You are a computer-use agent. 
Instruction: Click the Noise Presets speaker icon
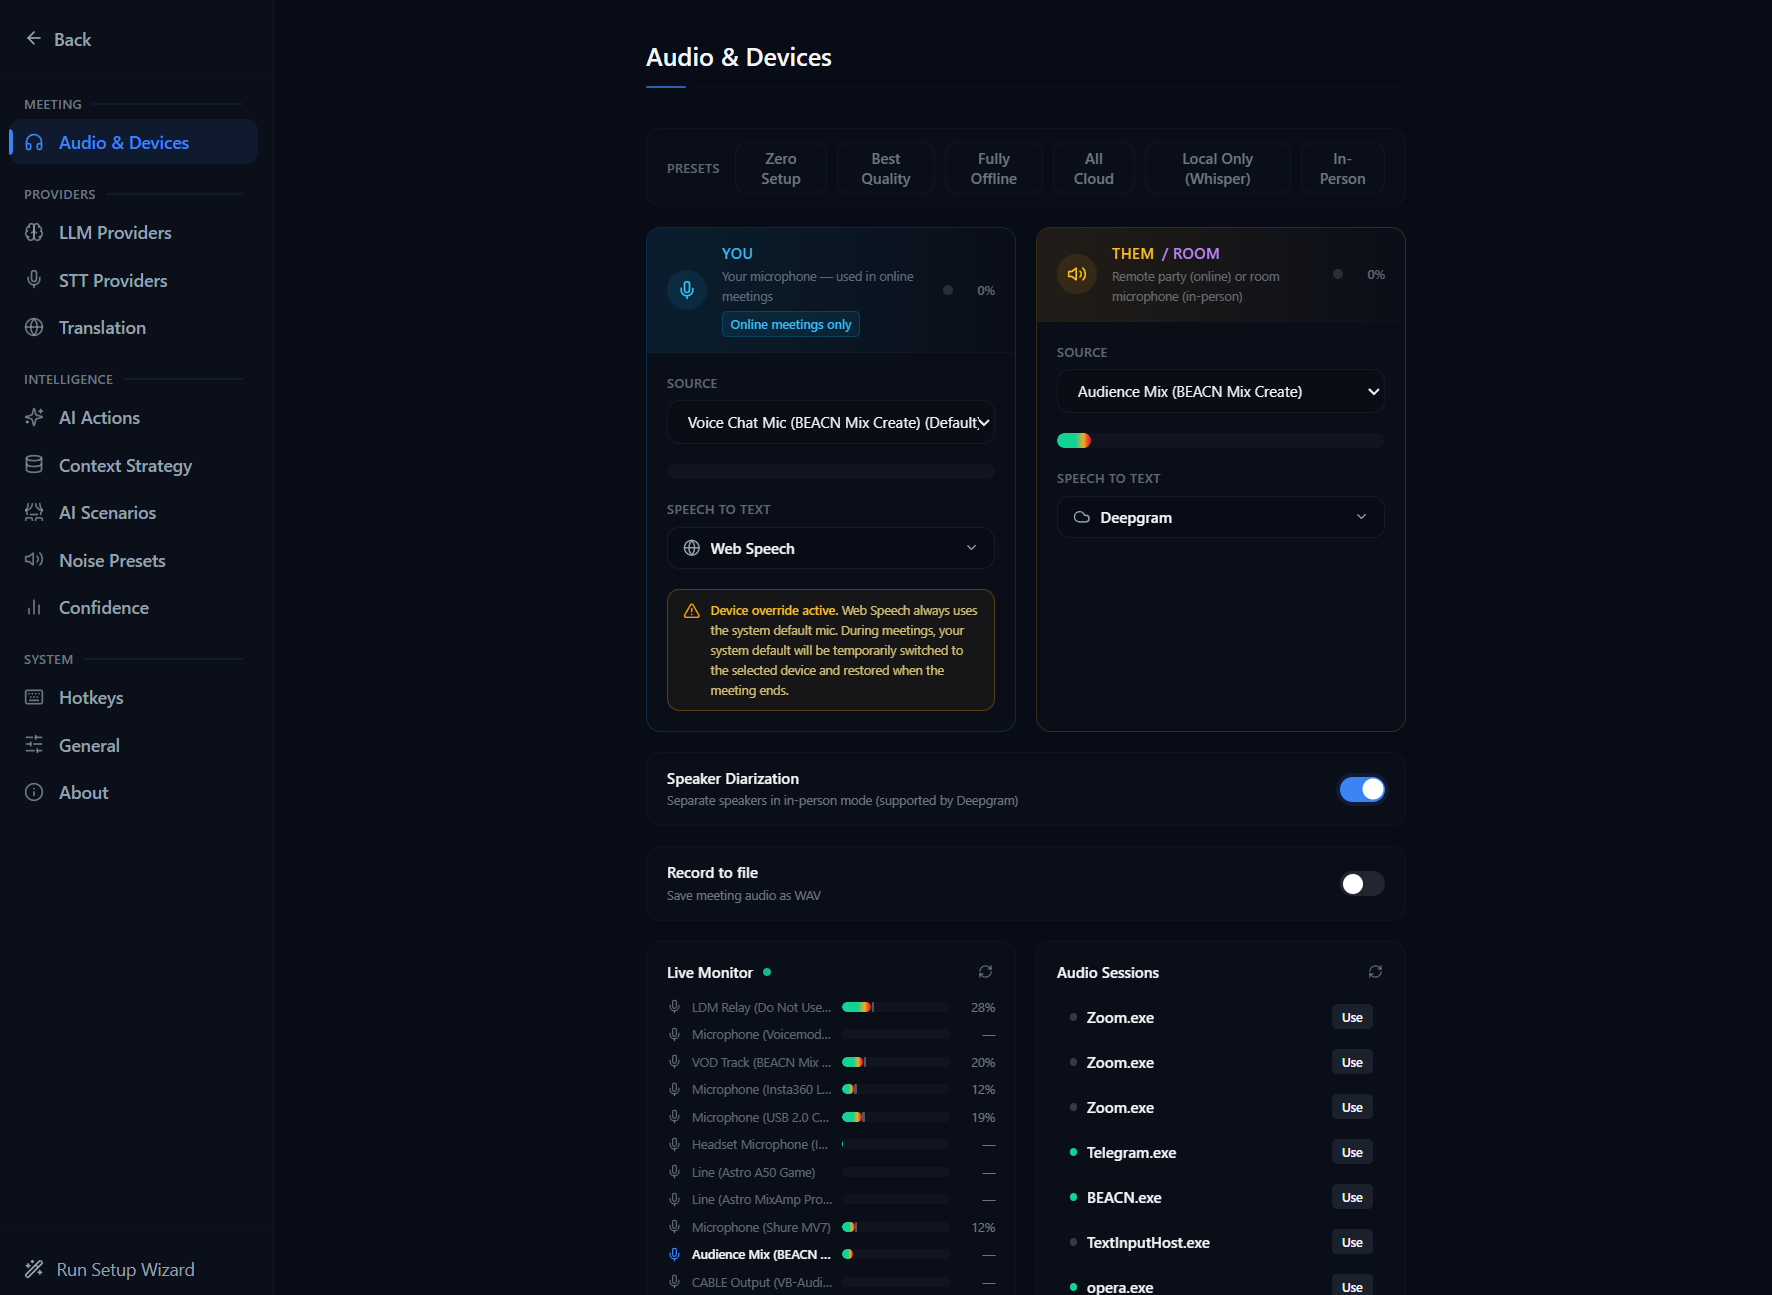(34, 560)
